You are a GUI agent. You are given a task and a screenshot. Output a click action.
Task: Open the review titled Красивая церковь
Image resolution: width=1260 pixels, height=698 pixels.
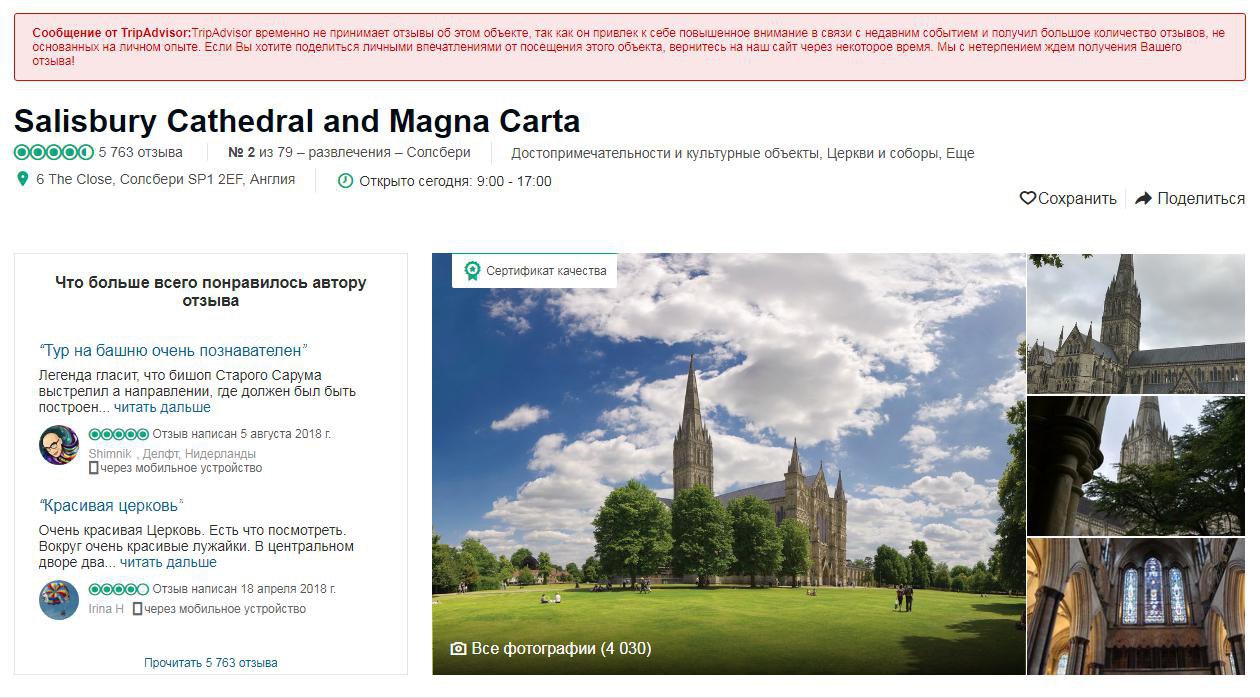point(111,505)
